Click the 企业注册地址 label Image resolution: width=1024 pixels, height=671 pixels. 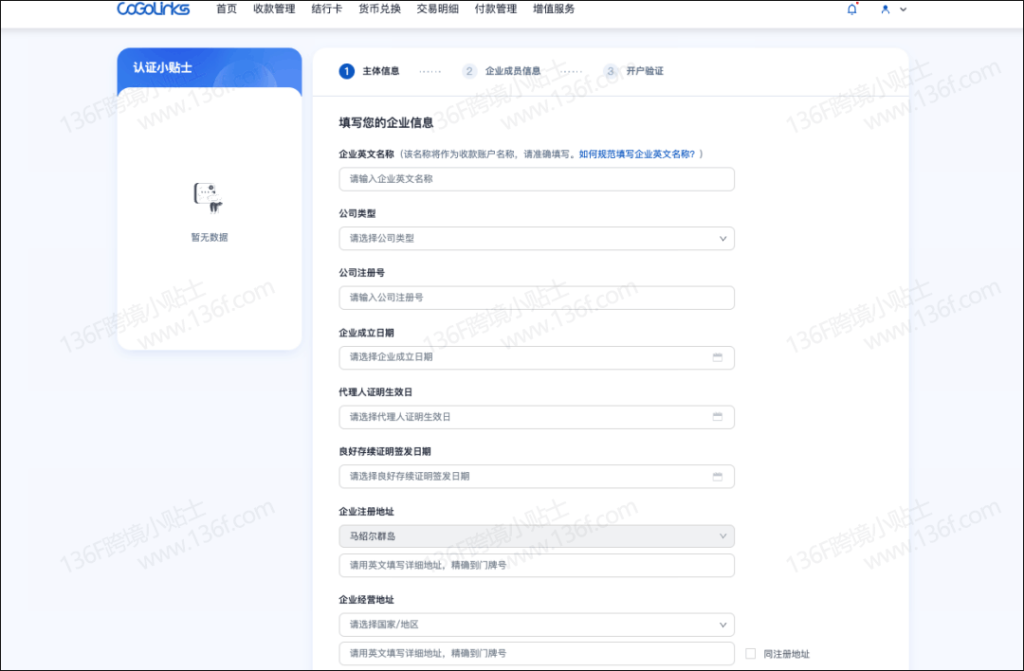pyautogui.click(x=366, y=512)
